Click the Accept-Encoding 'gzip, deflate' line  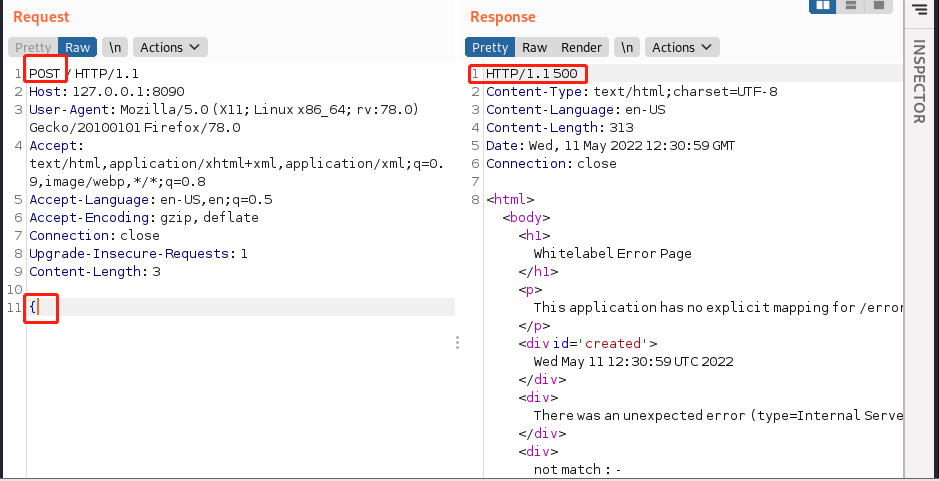click(144, 217)
